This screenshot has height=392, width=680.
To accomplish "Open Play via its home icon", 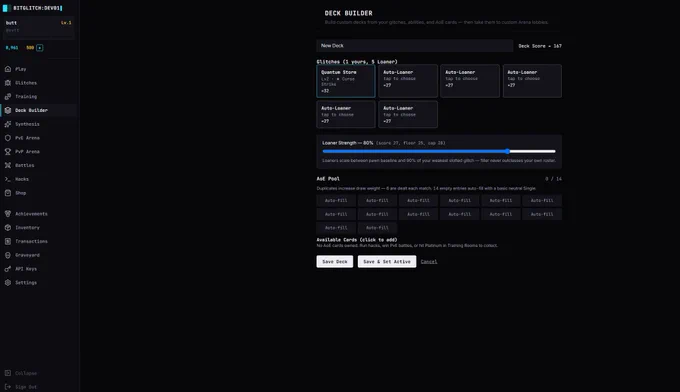I will coord(8,69).
